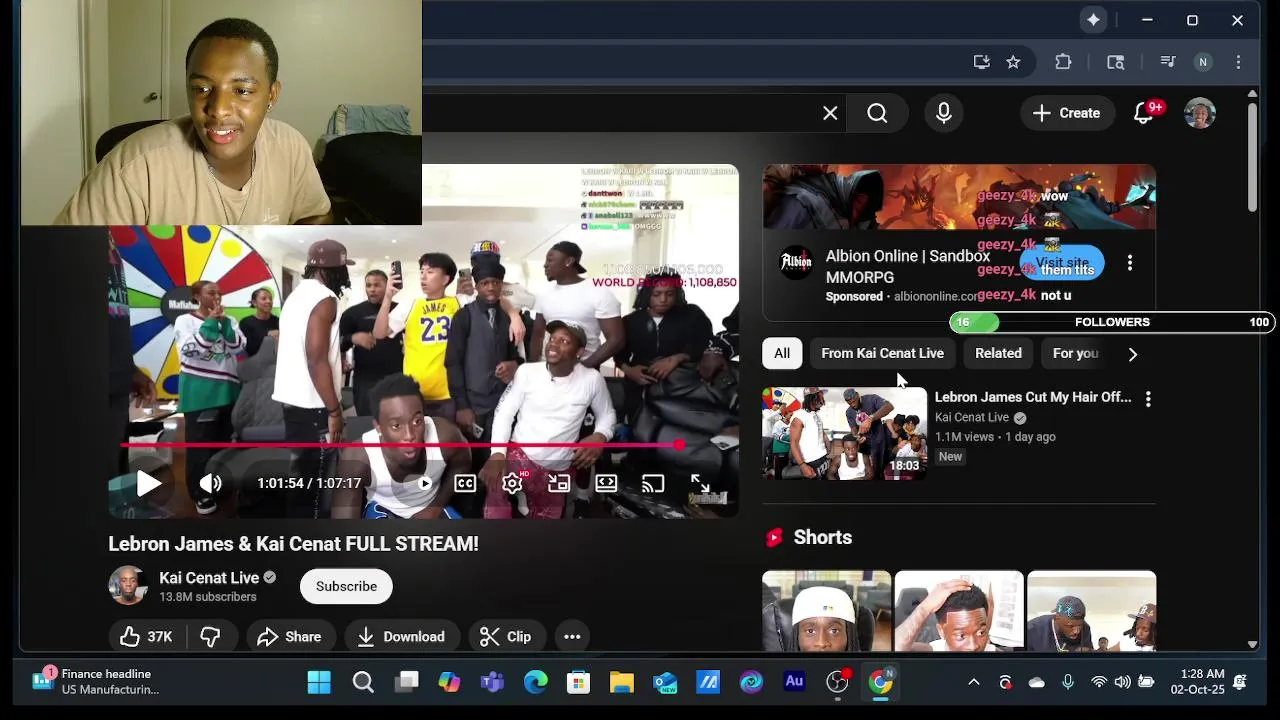The image size is (1280, 720).
Task: Play the YouTube video
Action: [x=148, y=484]
